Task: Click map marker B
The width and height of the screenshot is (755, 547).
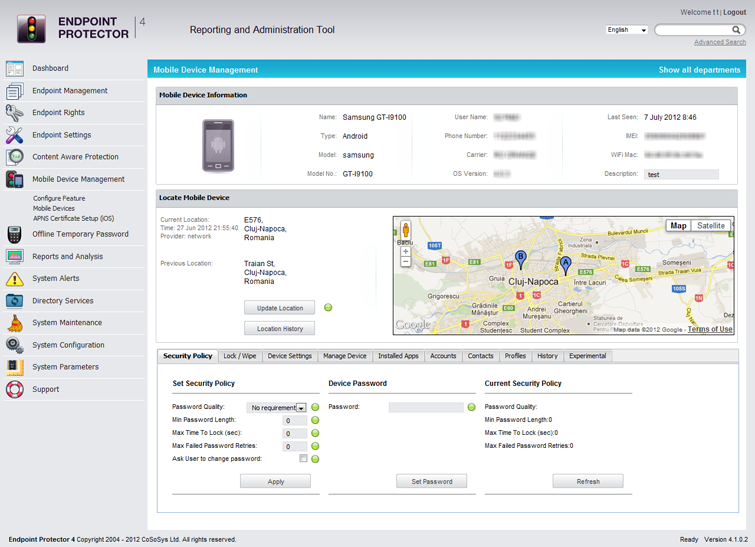Action: (521, 259)
